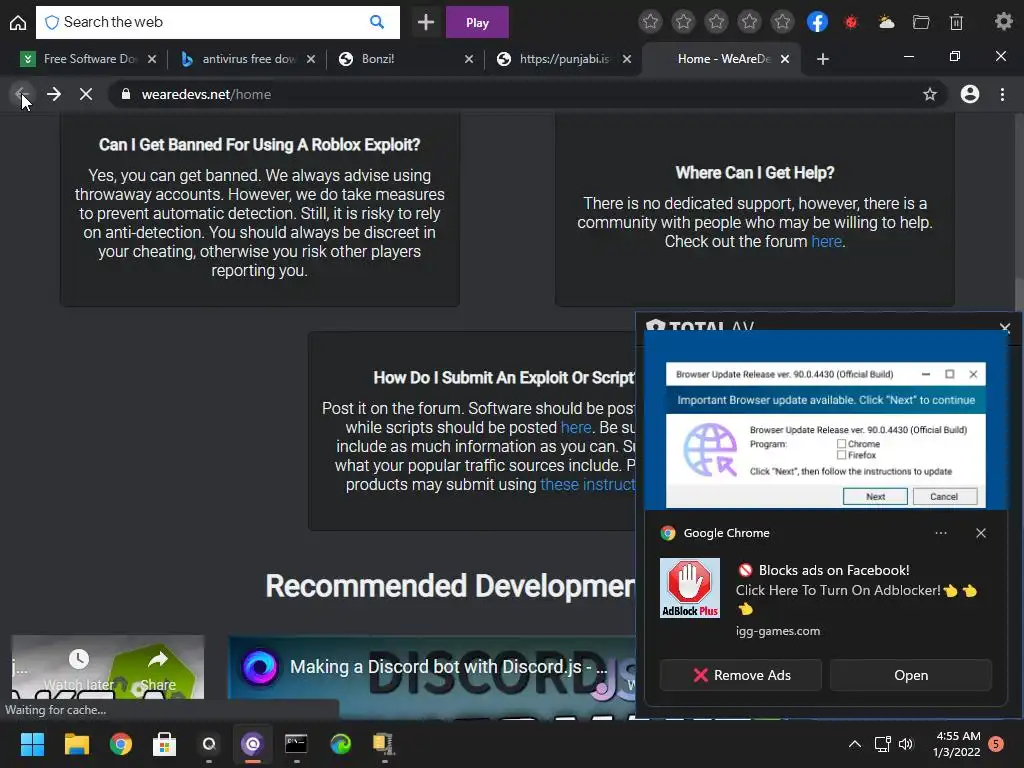
Task: Open the fifth star bookmark slot
Action: click(x=782, y=22)
